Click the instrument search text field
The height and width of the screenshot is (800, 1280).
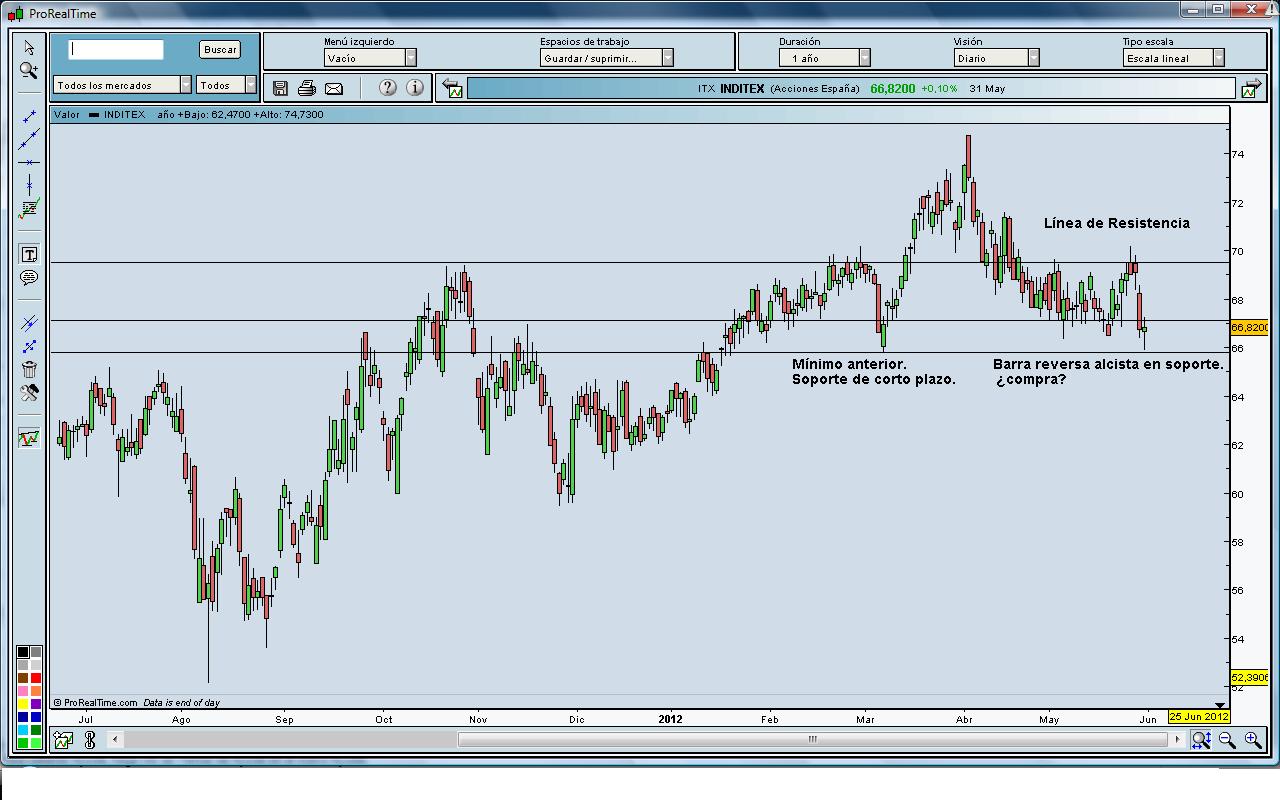[116, 50]
